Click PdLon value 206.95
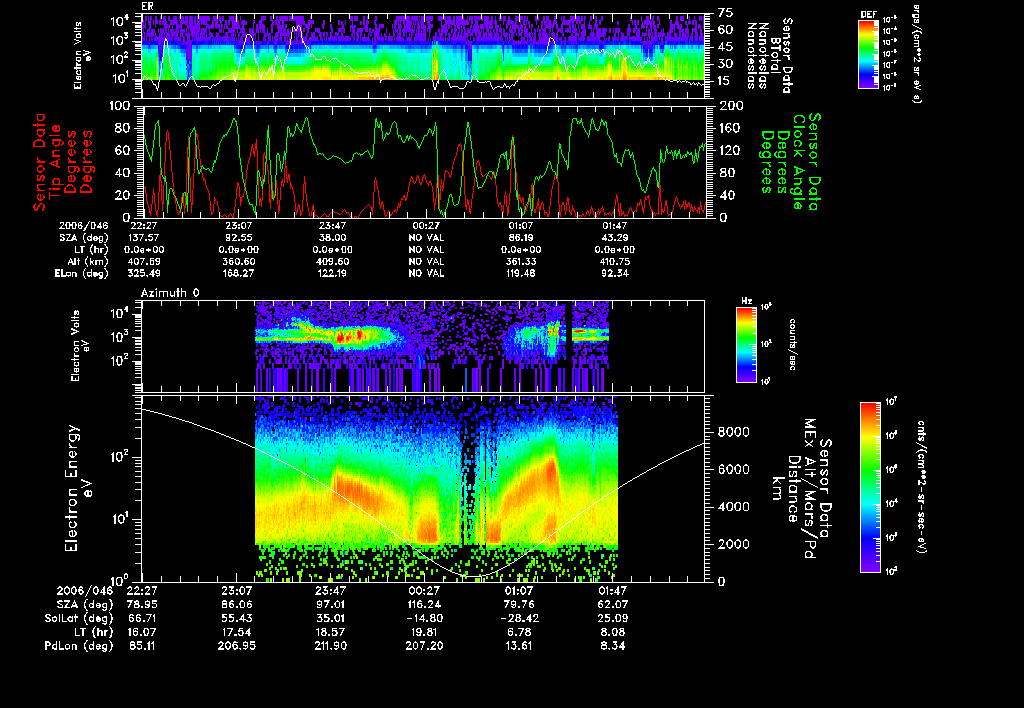This screenshot has width=1024, height=708. 236,645
